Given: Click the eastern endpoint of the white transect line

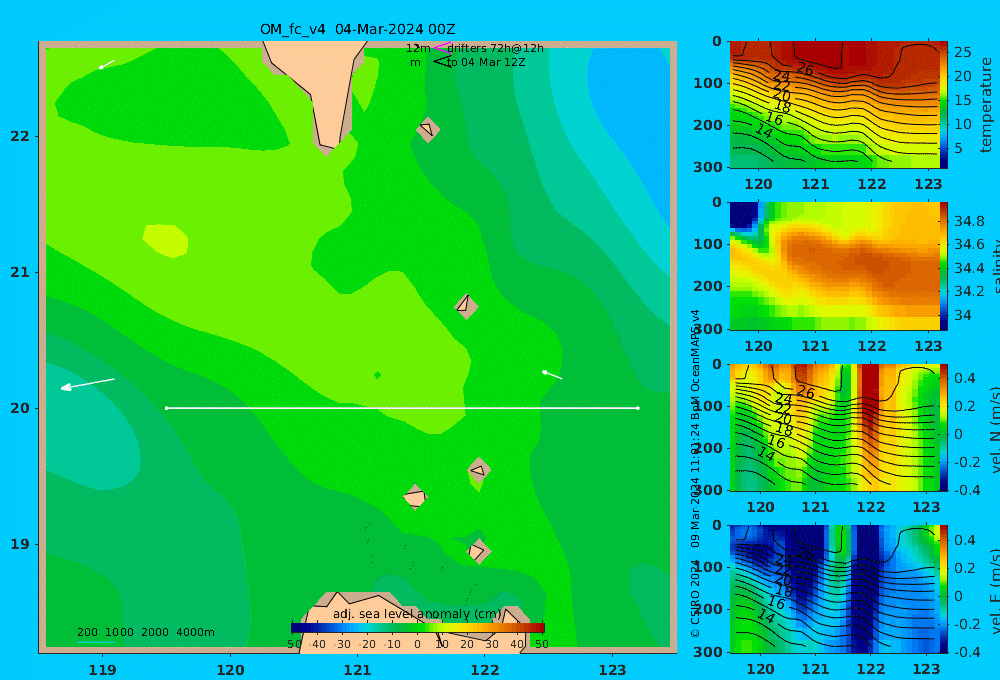Looking at the screenshot, I should click(x=638, y=408).
